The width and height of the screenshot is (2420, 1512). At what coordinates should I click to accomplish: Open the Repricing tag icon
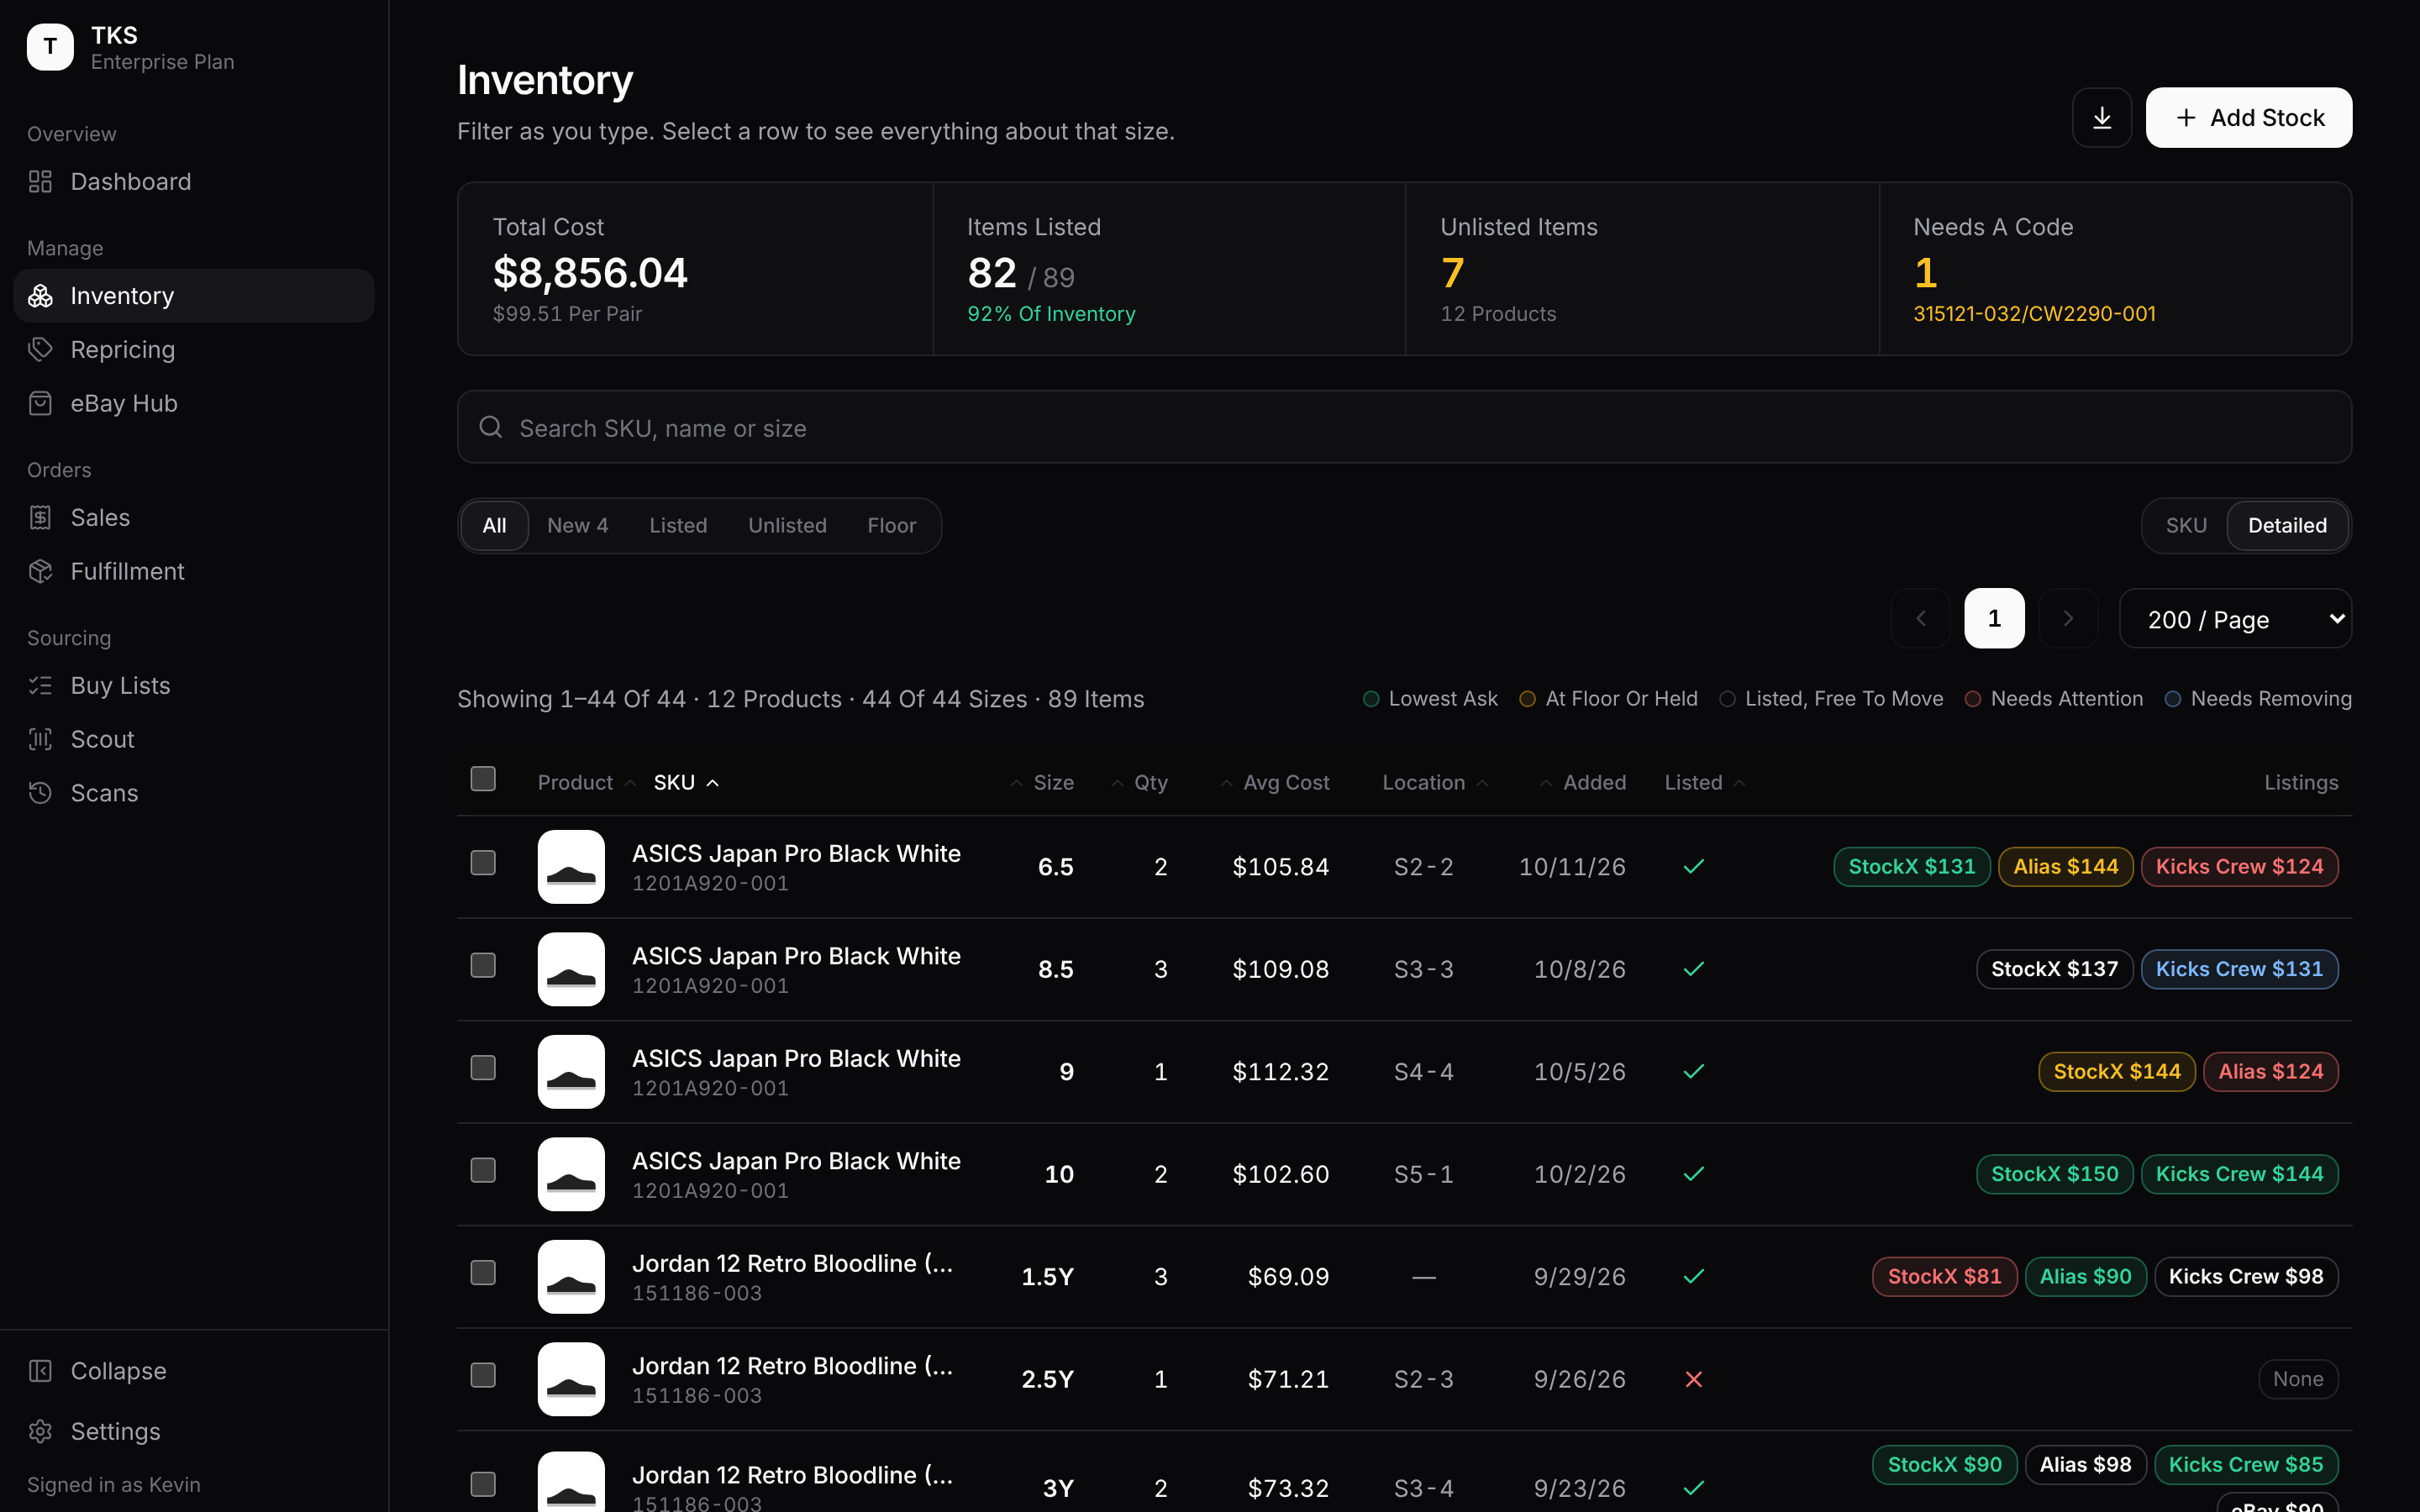[x=40, y=350]
